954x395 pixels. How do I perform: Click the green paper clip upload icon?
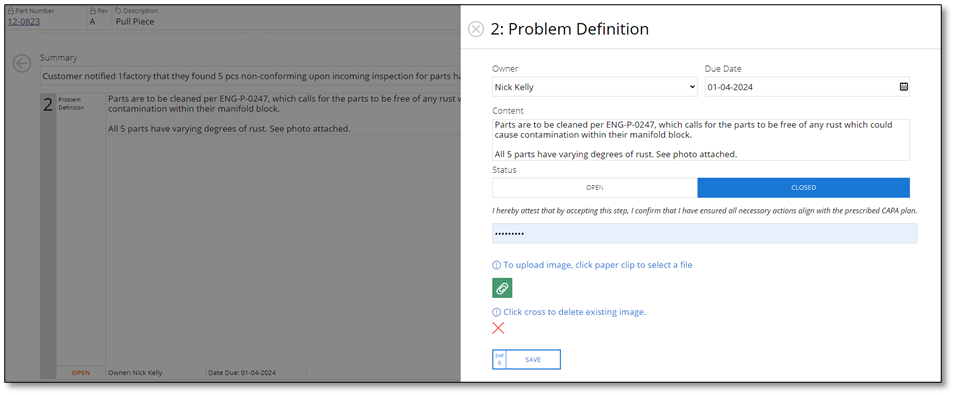(x=502, y=288)
